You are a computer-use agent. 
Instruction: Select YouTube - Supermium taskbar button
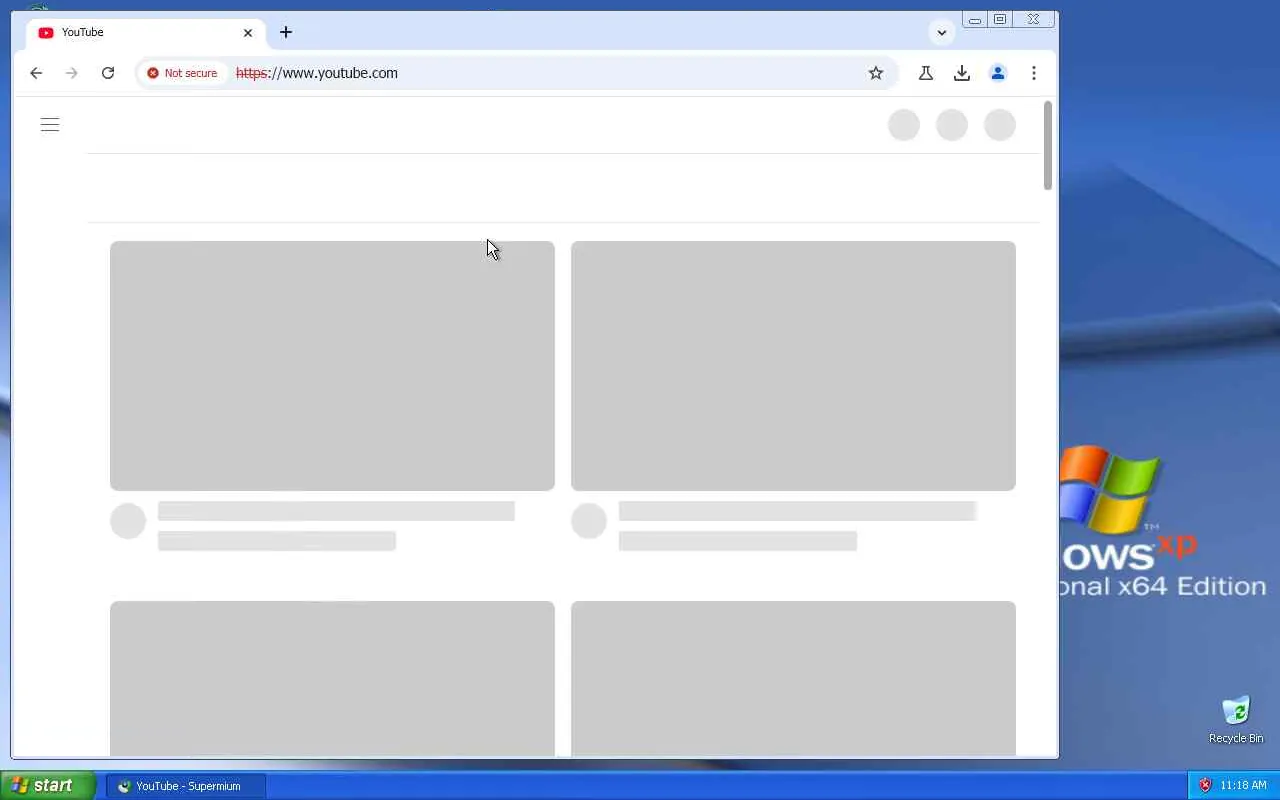click(186, 786)
